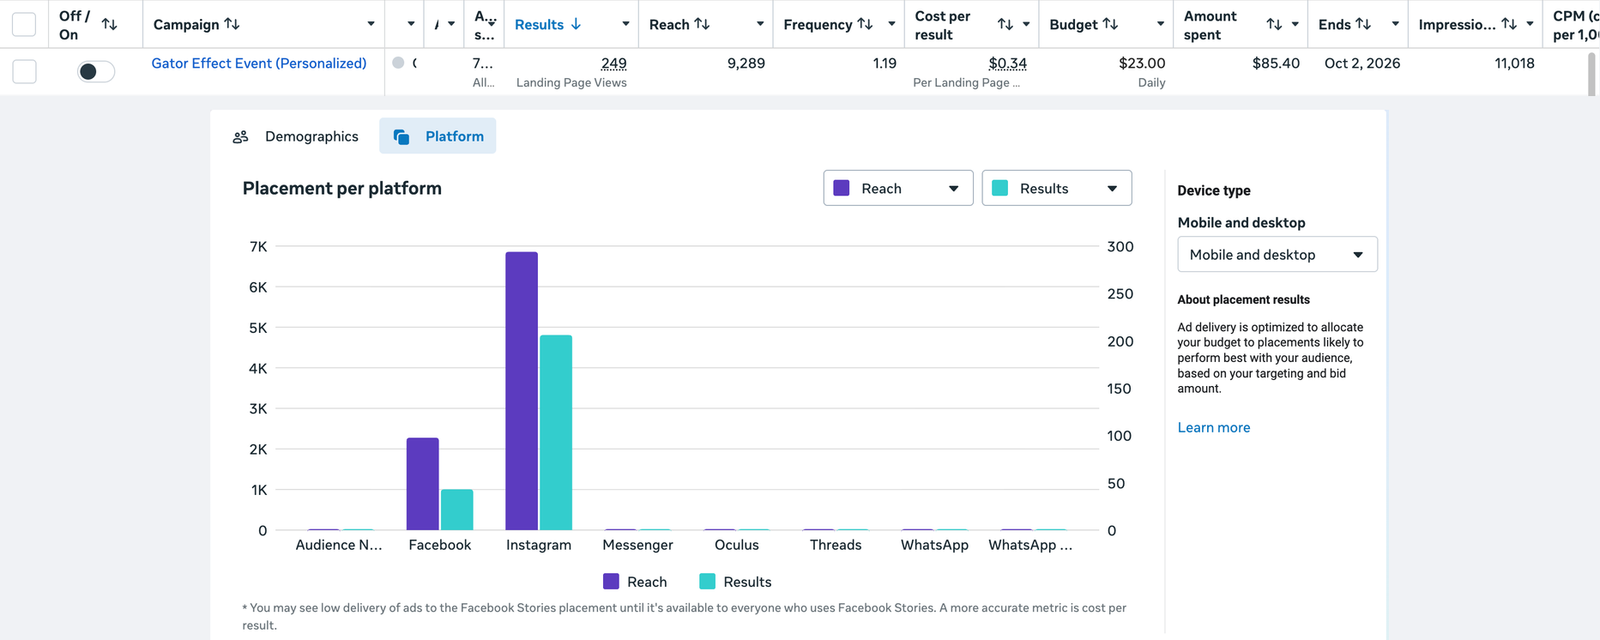This screenshot has width=1600, height=640.
Task: Click the Instagram teal Results bar
Action: [x=556, y=433]
